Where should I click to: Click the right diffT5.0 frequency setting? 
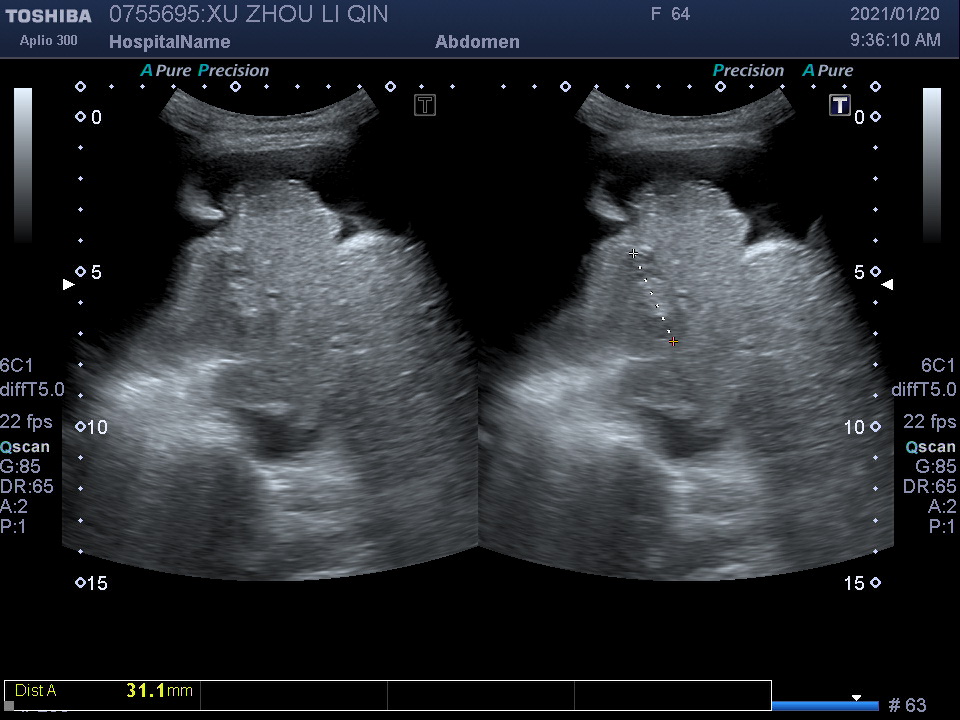pyautogui.click(x=924, y=389)
